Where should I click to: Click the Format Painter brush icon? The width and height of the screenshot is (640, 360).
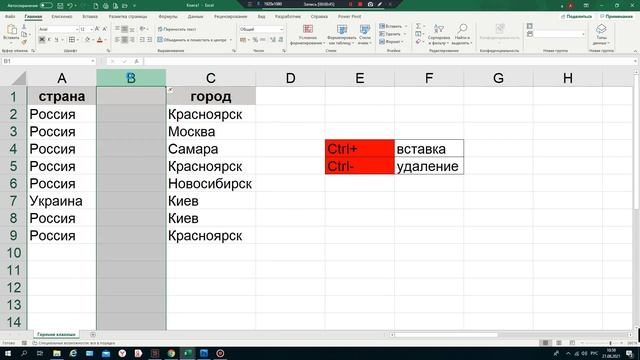[24, 42]
